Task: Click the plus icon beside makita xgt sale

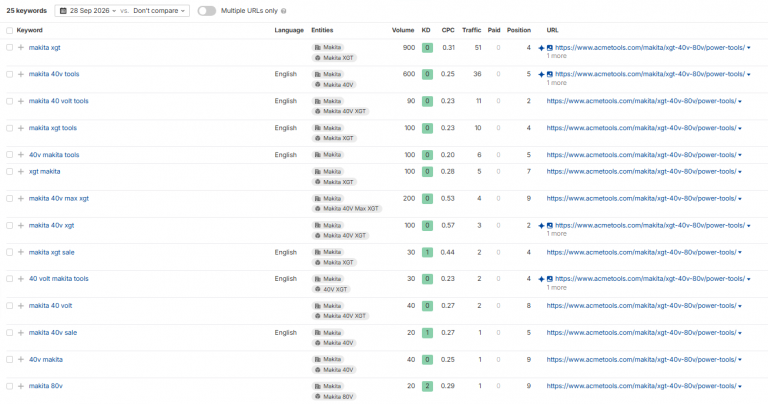Action: coord(21,252)
